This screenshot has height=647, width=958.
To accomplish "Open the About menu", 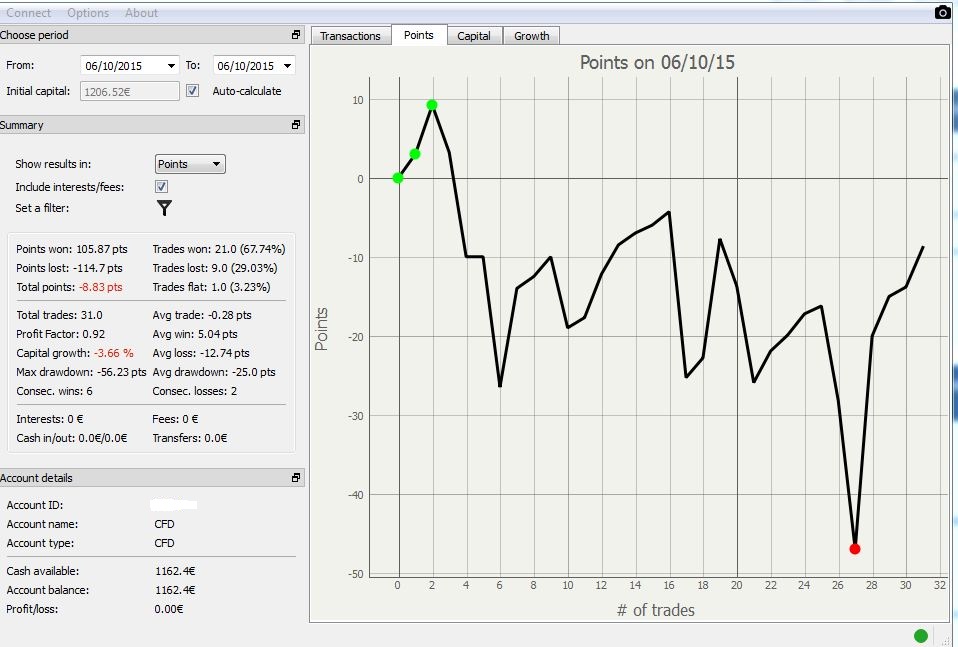I will (x=141, y=13).
